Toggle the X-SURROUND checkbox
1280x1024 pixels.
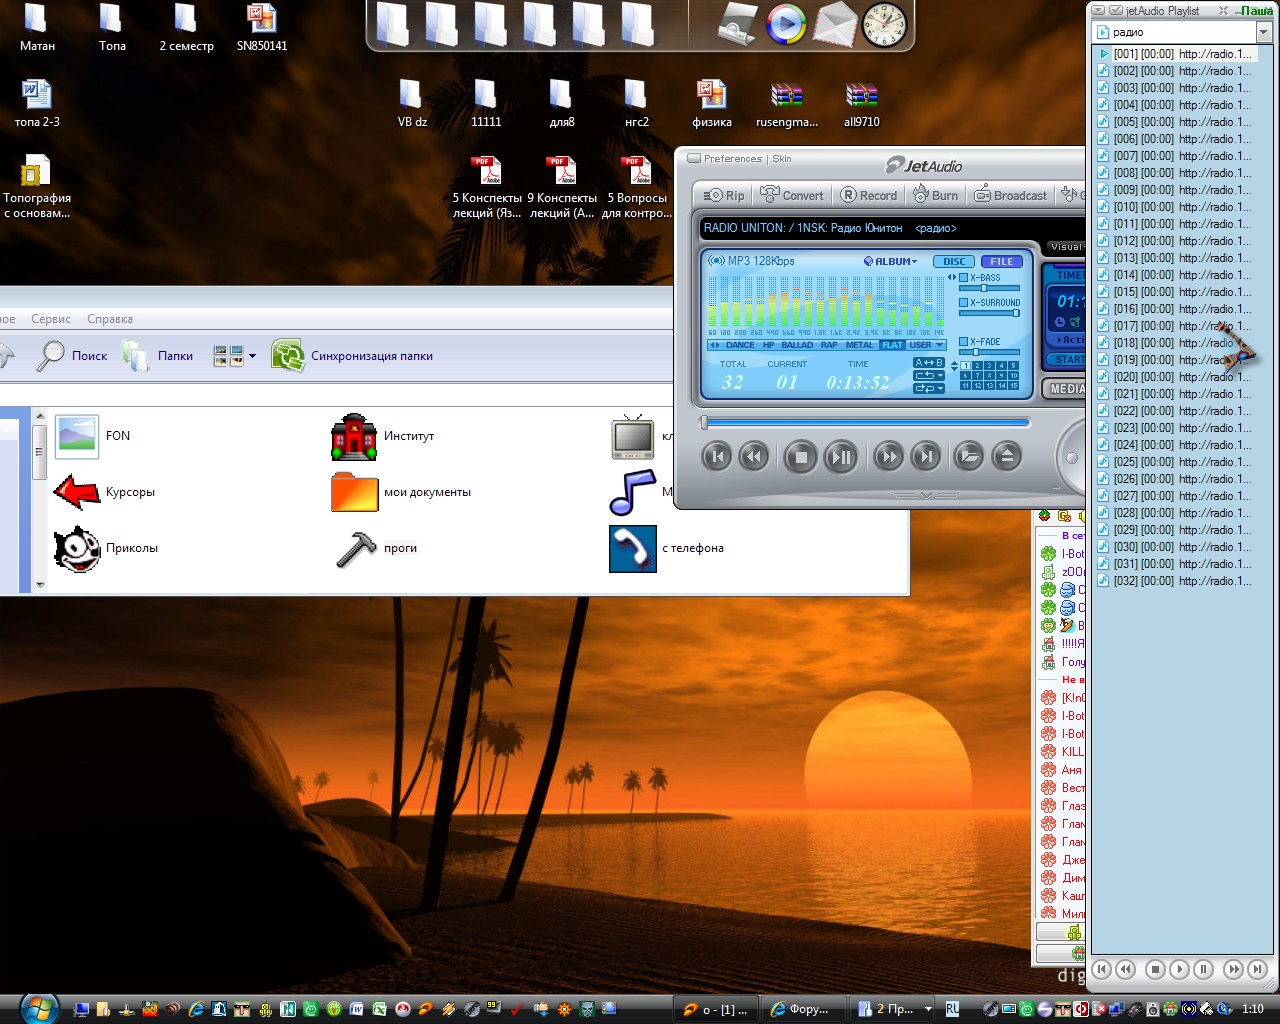[x=964, y=302]
